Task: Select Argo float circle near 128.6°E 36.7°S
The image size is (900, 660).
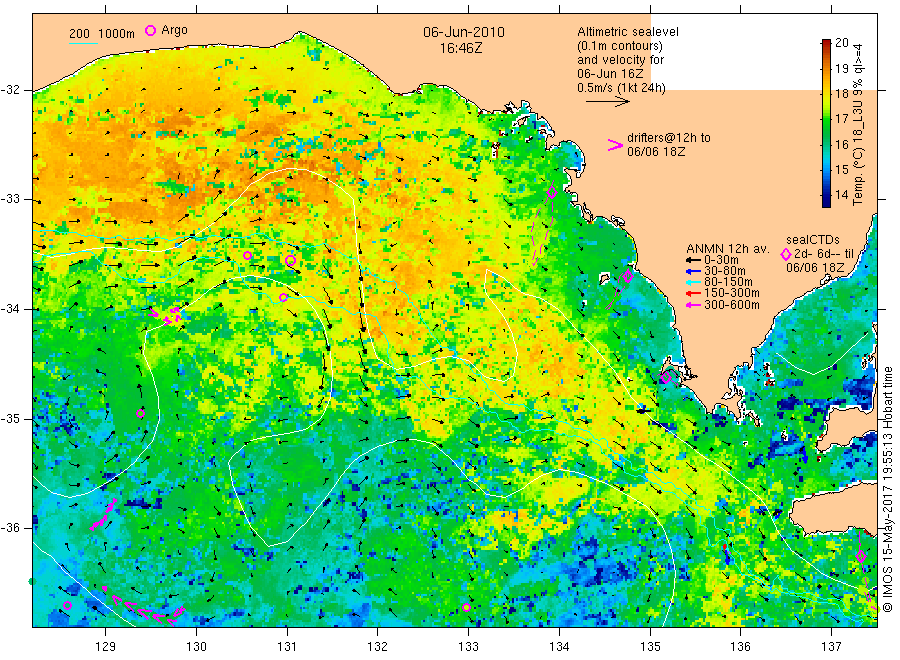Action: click(67, 605)
